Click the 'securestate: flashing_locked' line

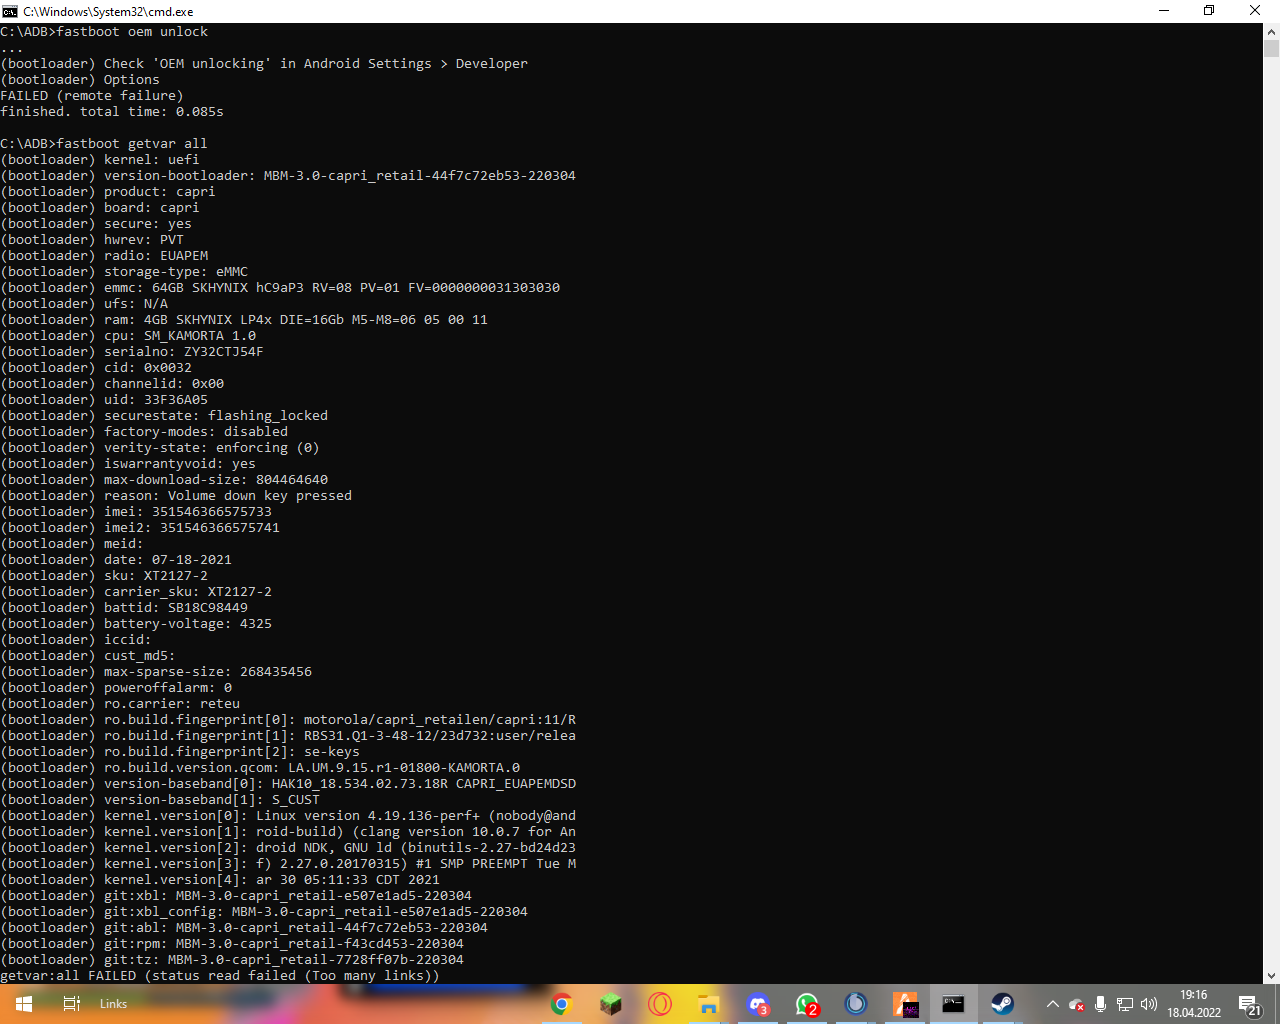pos(164,415)
